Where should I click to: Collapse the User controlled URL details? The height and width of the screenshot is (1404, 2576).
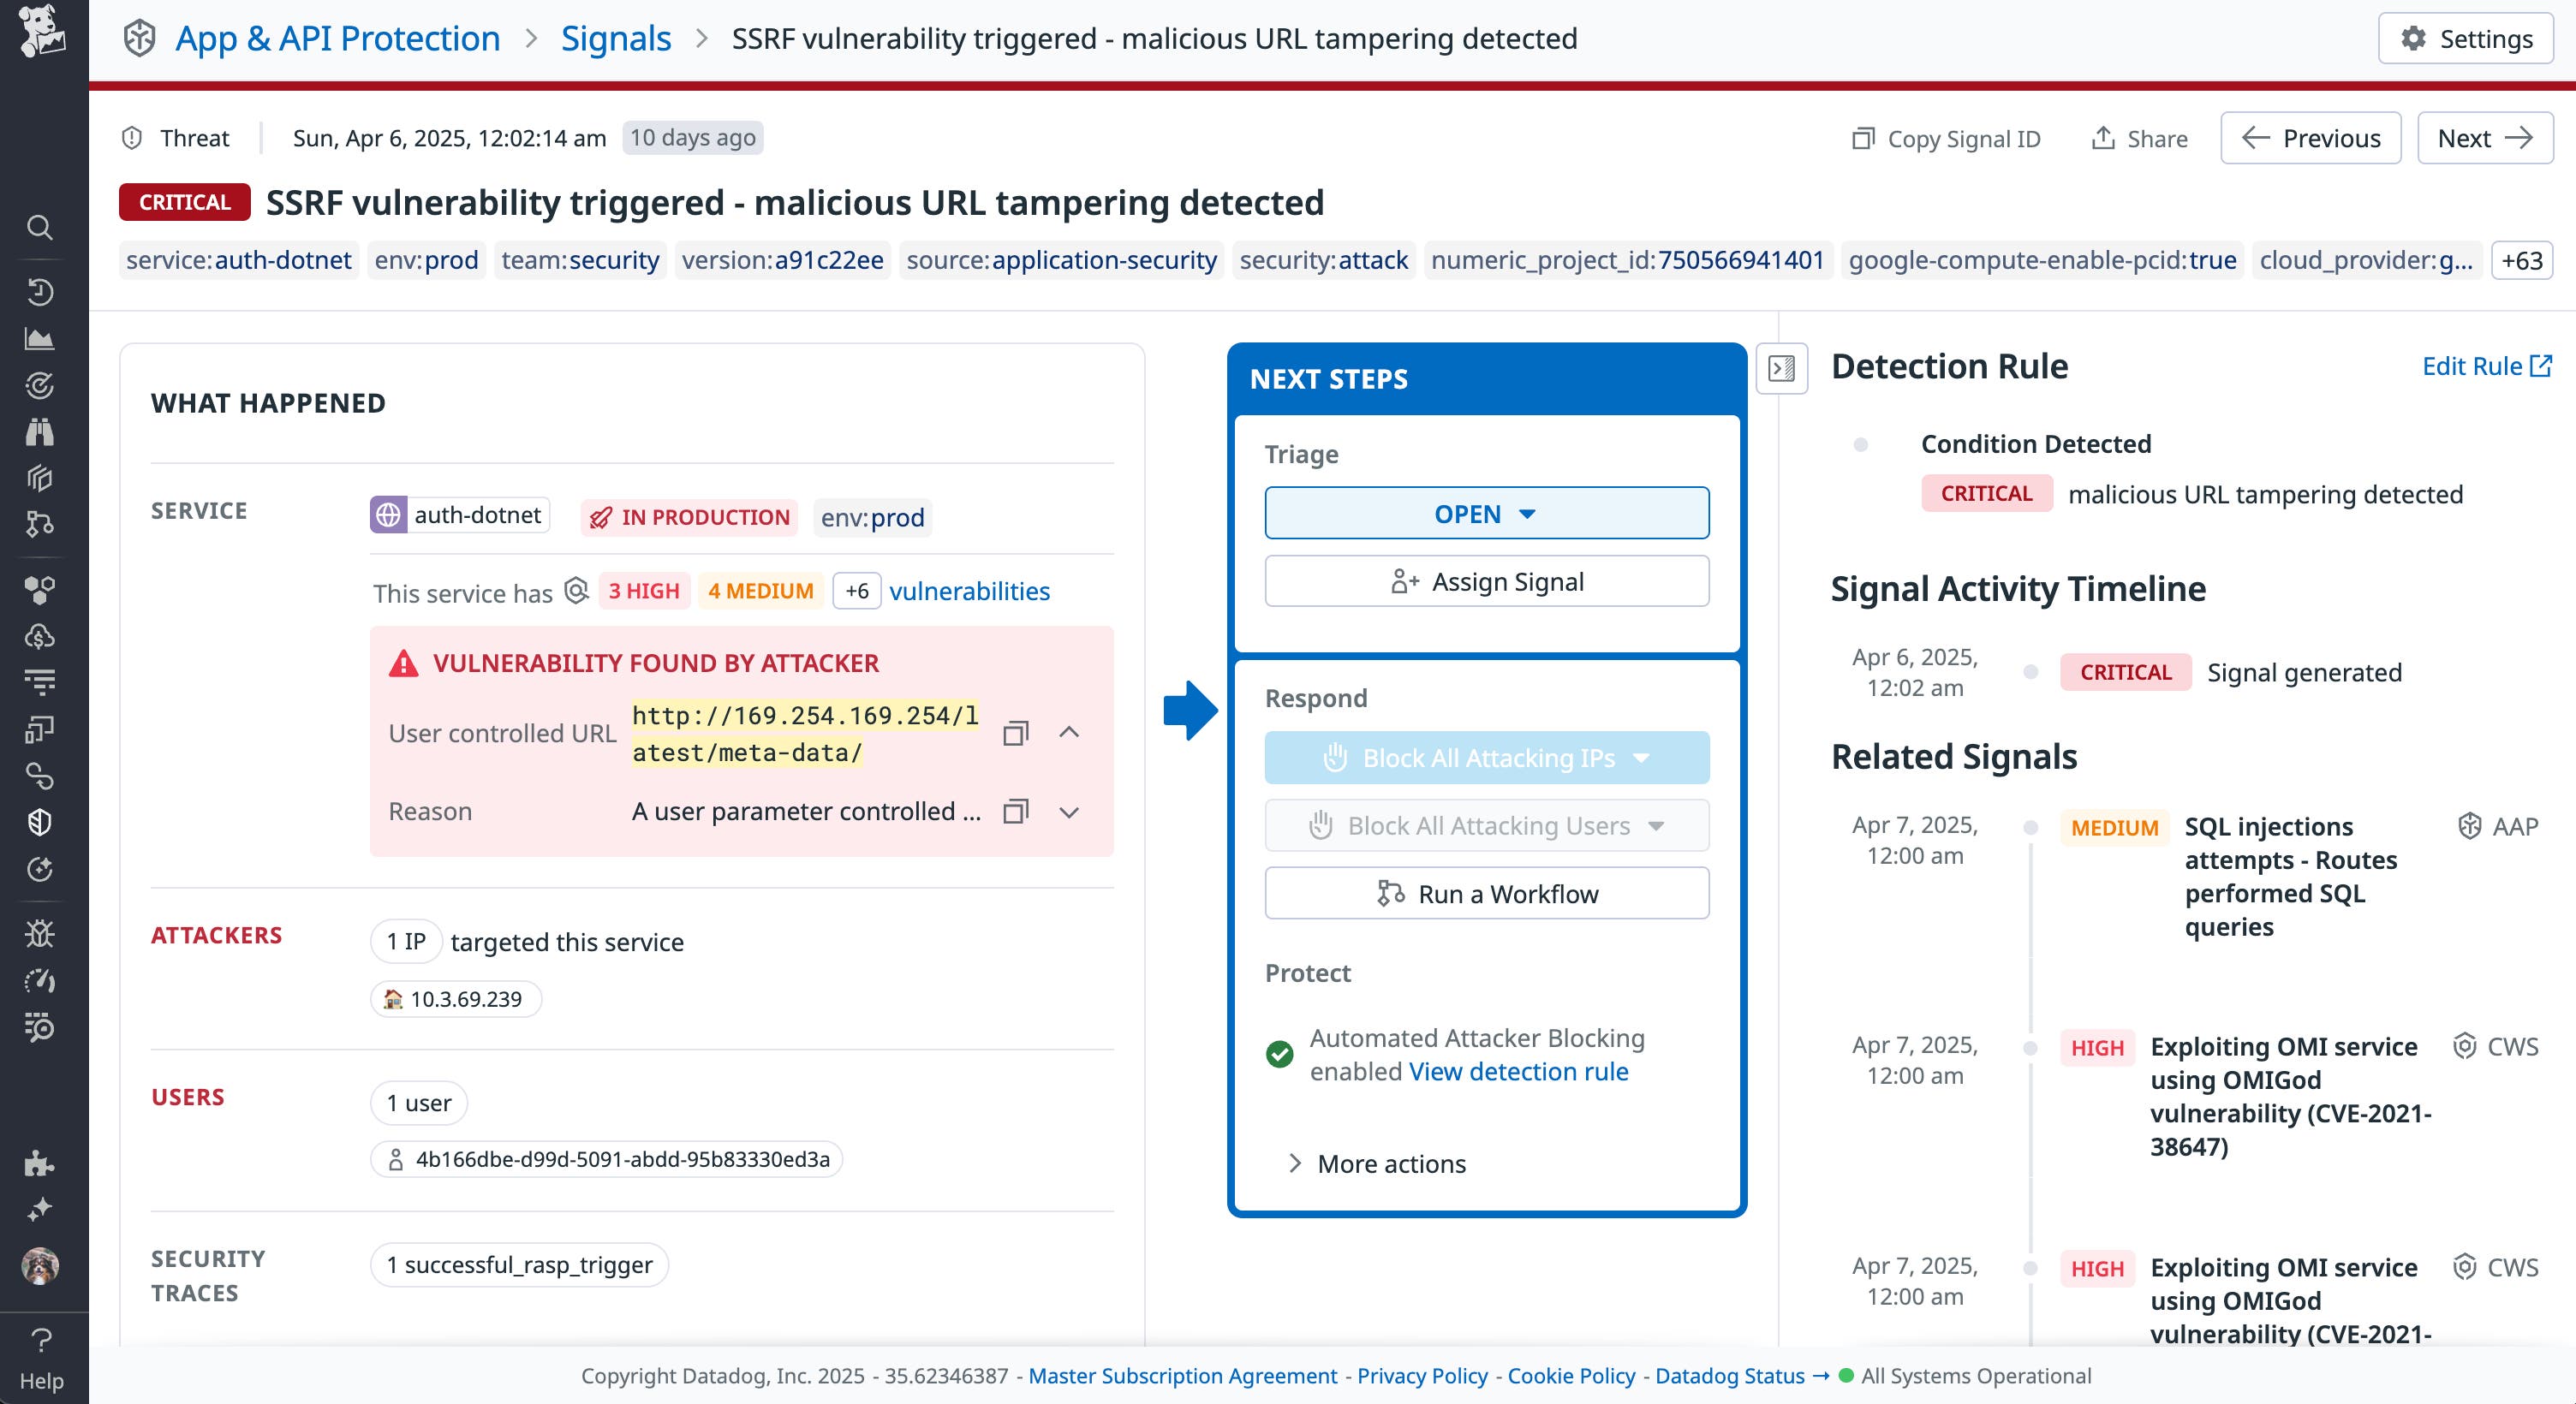[x=1070, y=733]
